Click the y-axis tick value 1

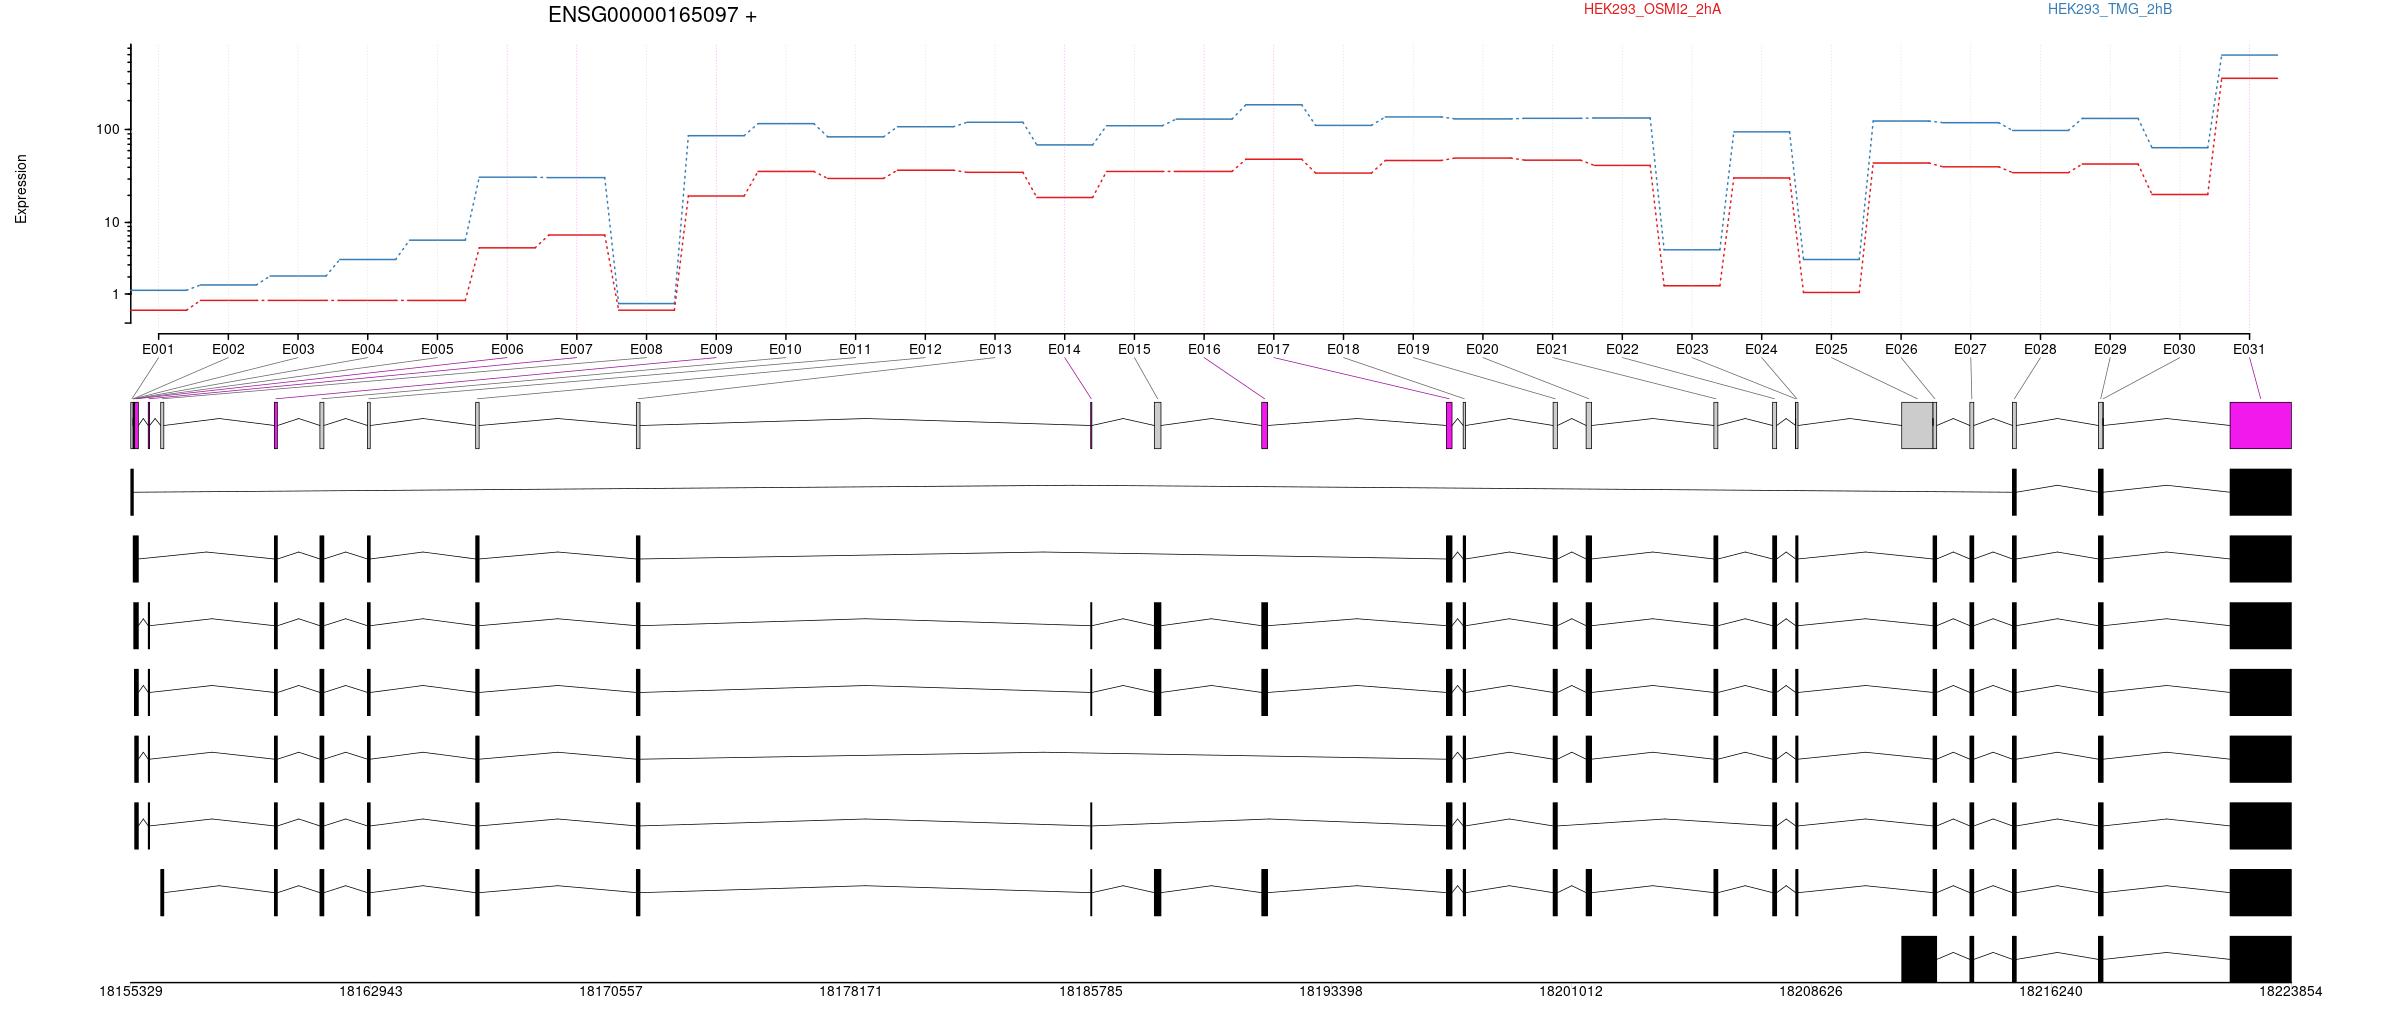115,295
